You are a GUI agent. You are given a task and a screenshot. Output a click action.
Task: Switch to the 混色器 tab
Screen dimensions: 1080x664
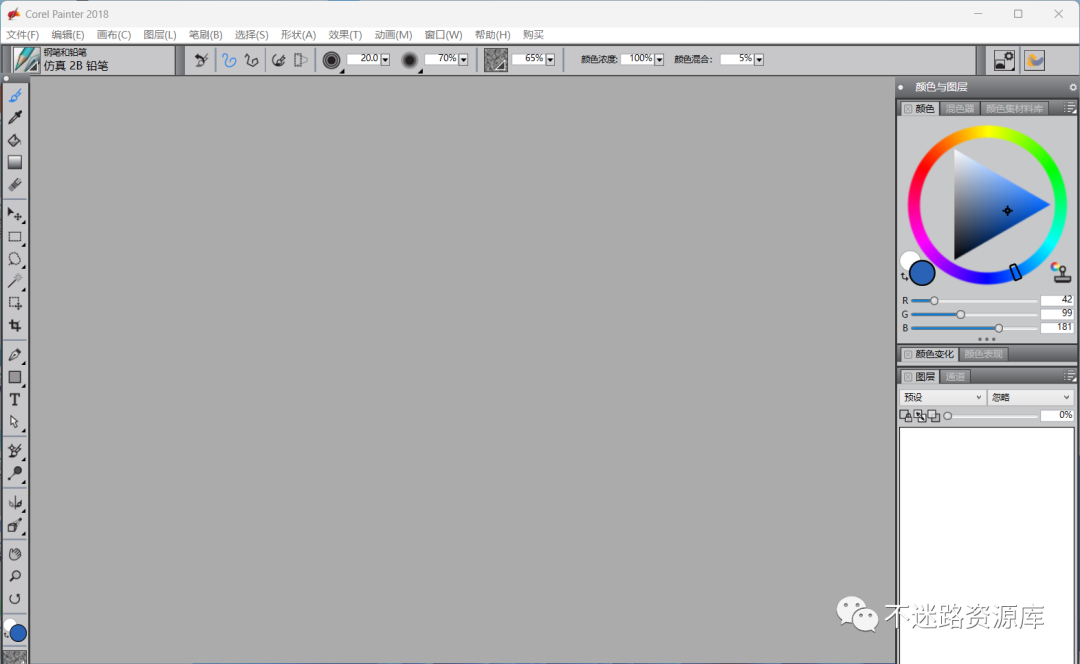[x=959, y=109]
